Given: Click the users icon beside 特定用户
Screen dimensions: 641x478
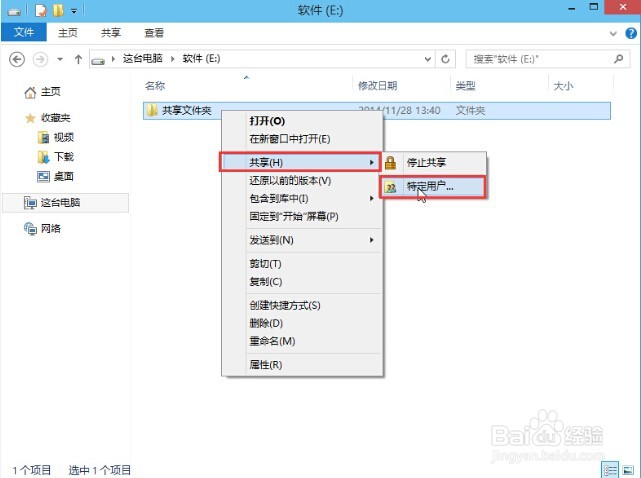Looking at the screenshot, I should tap(391, 187).
